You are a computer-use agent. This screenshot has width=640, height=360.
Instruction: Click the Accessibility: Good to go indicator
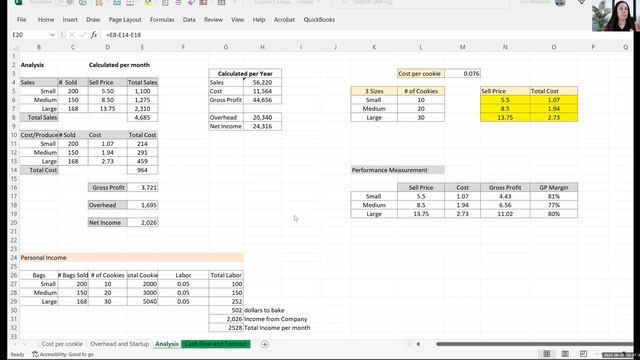(63, 354)
